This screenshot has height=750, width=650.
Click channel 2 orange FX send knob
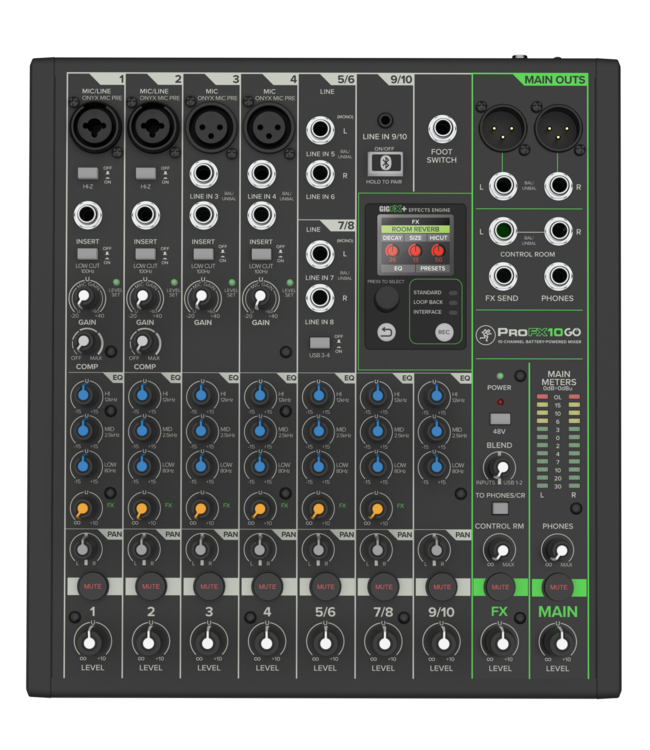142,508
